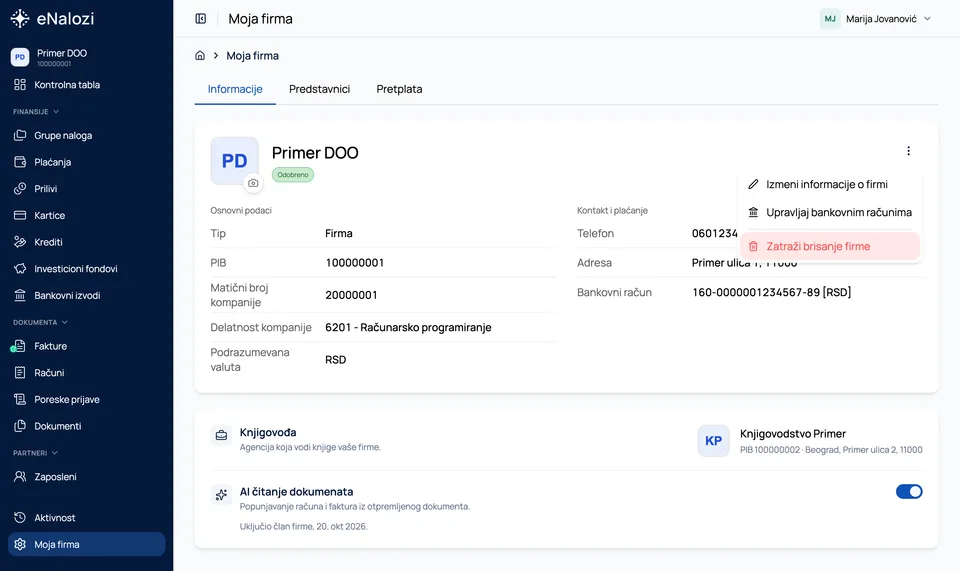Viewport: 960px width, 571px height.
Task: Select Izmeni informacije o firmi menu item
Action: click(x=830, y=184)
